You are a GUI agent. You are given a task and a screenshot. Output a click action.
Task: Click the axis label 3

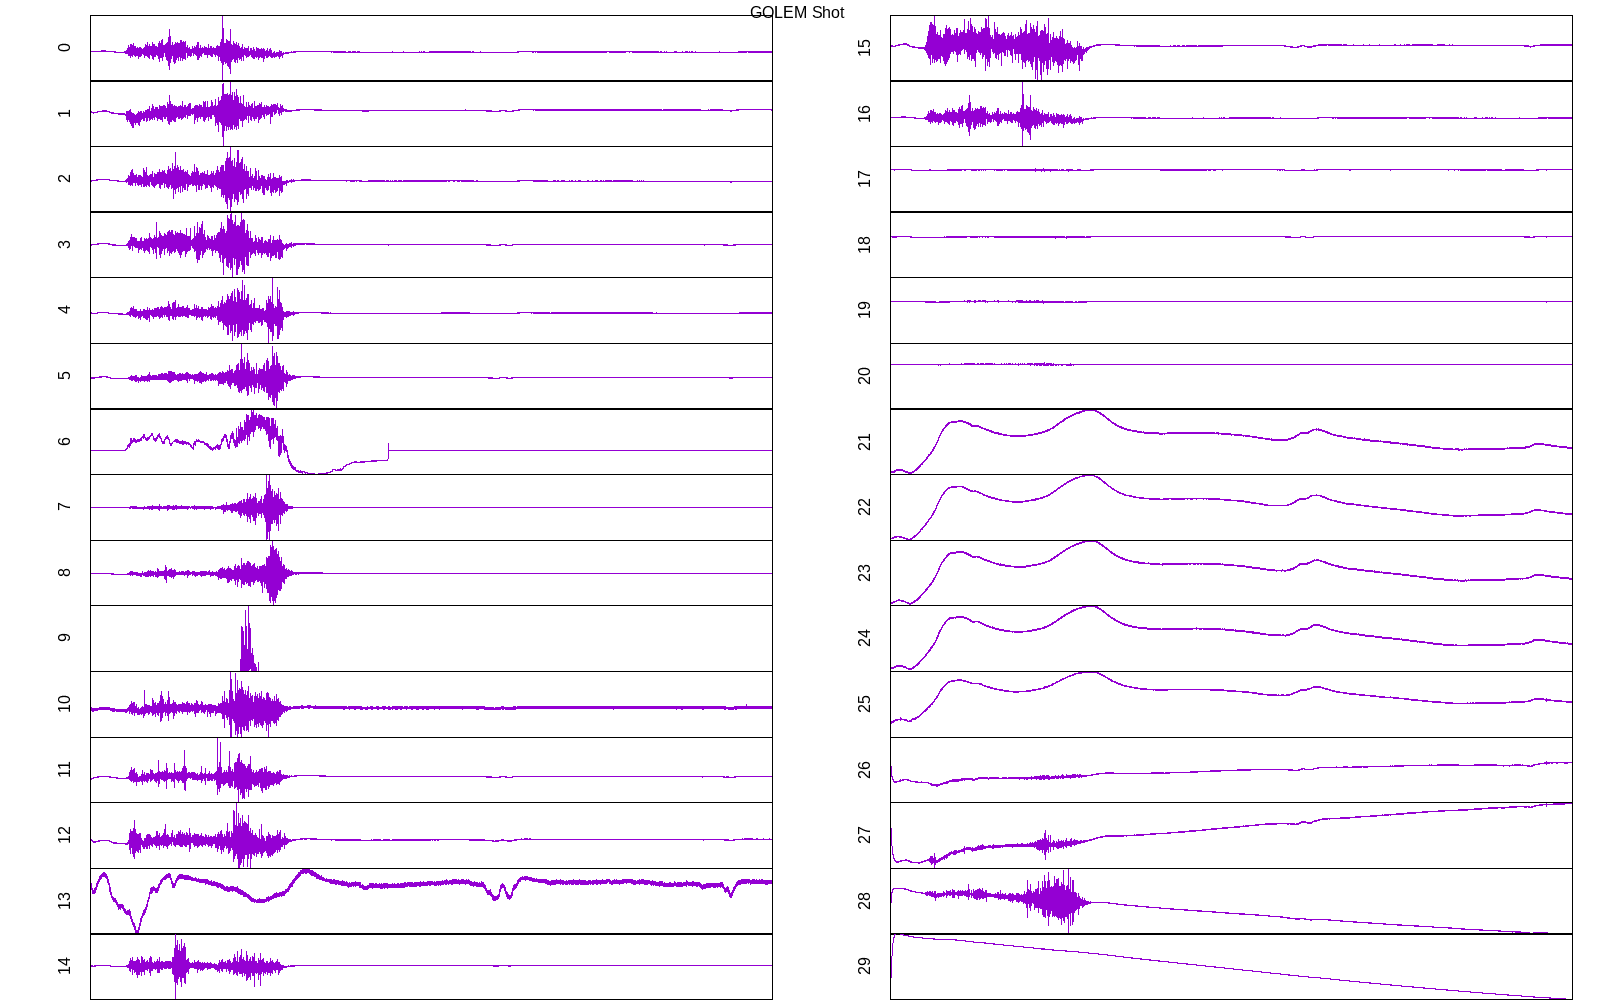pyautogui.click(x=65, y=244)
